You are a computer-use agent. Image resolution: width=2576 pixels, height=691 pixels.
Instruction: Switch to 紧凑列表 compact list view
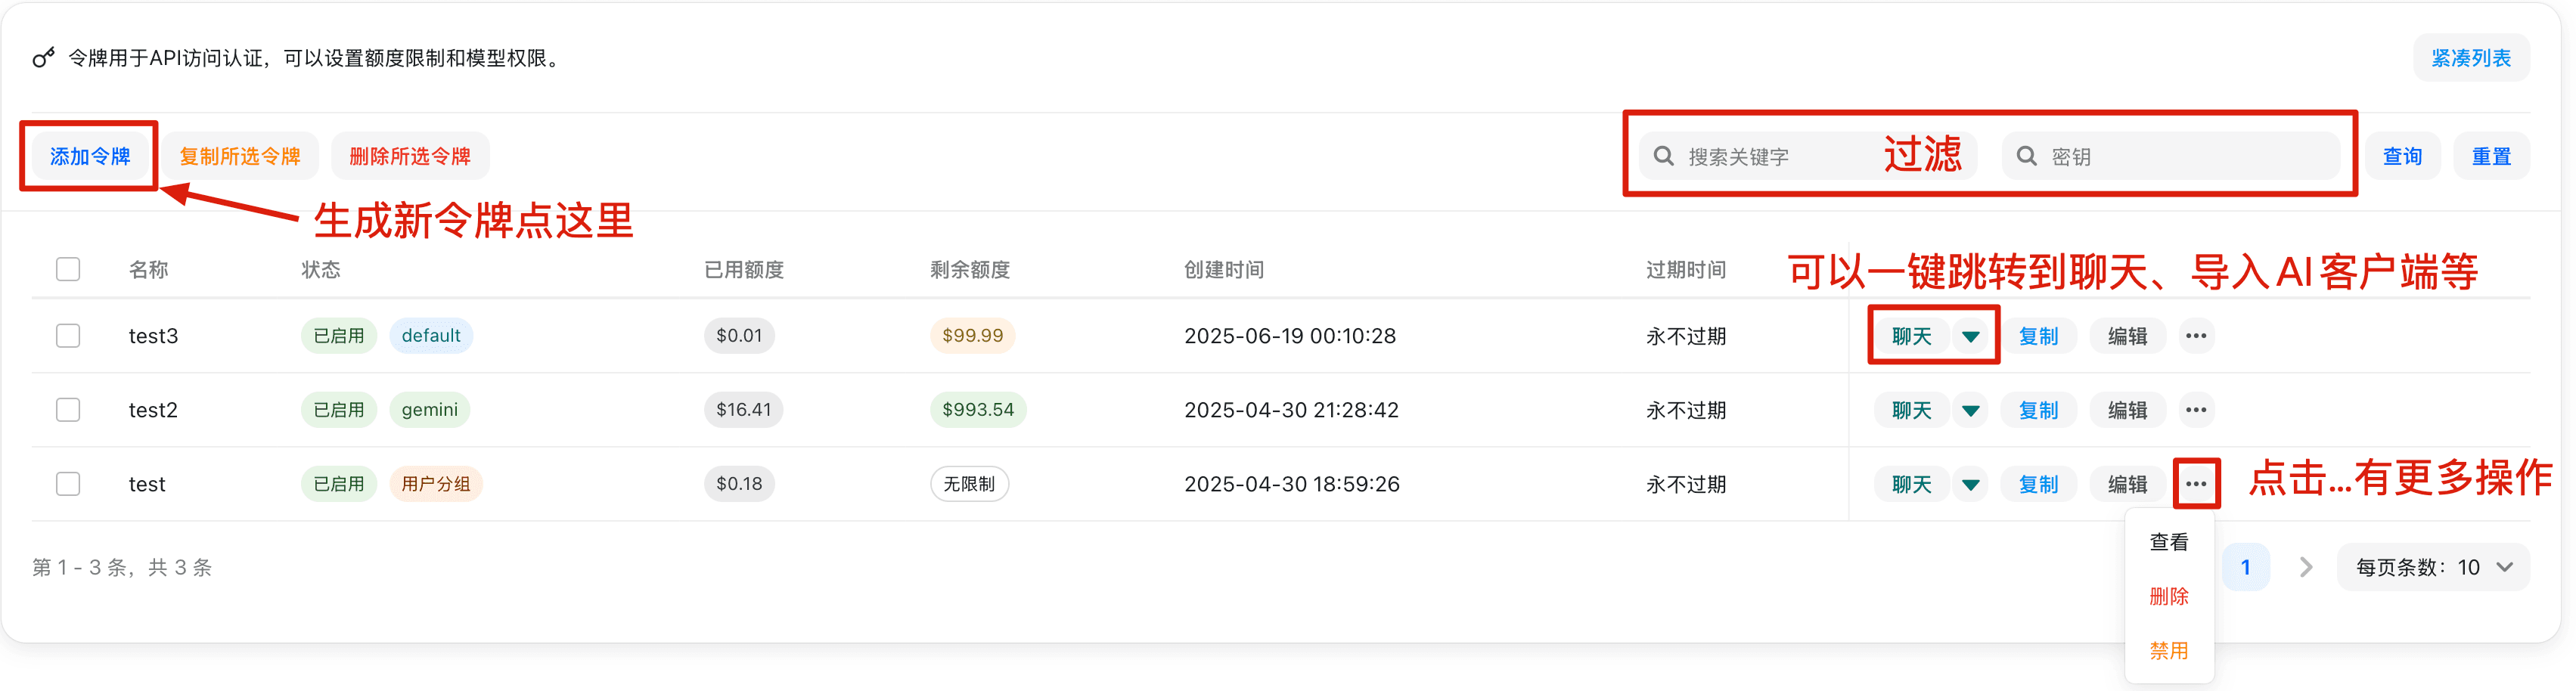pos(2471,57)
